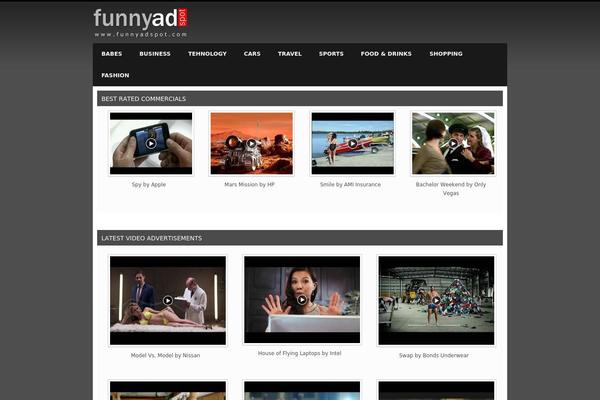Play the Smile by AMI Insurance video

[352, 144]
